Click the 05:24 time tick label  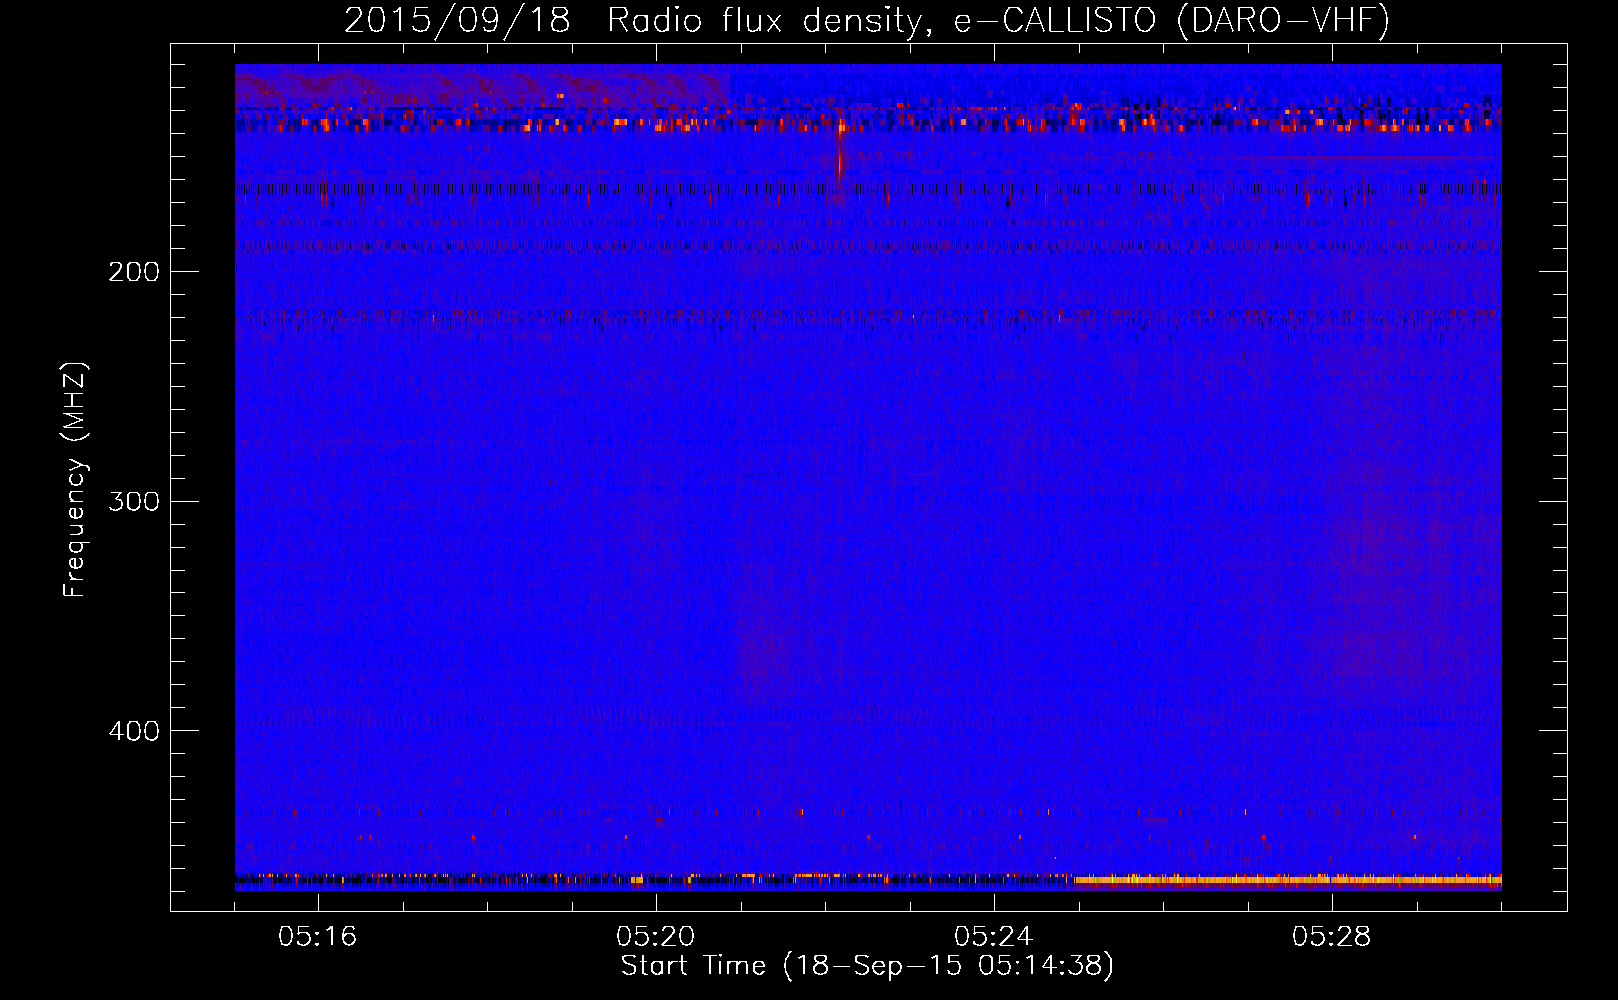(x=994, y=937)
